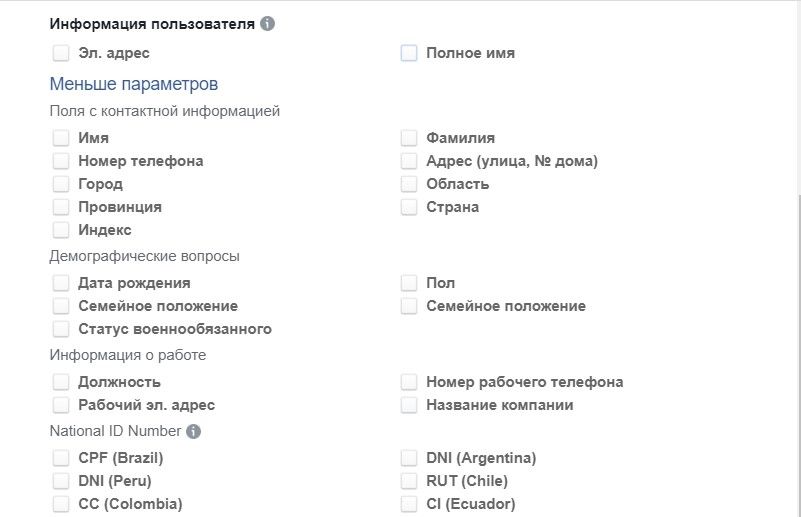Viewport: 801px width, 517px height.
Task: Click info icon beside Информация пользователя
Action: pos(267,24)
